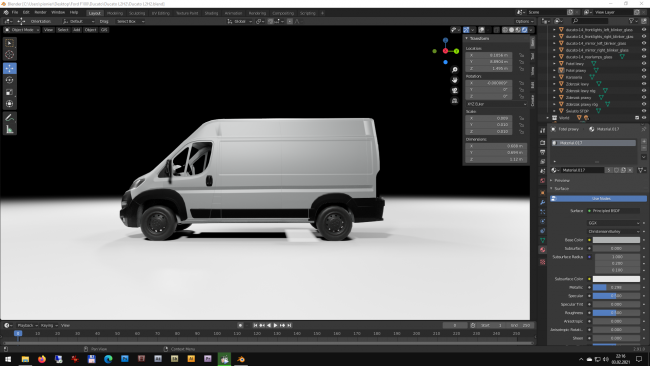Open the viewport Add menu
The width and height of the screenshot is (650, 366).
coord(76,30)
